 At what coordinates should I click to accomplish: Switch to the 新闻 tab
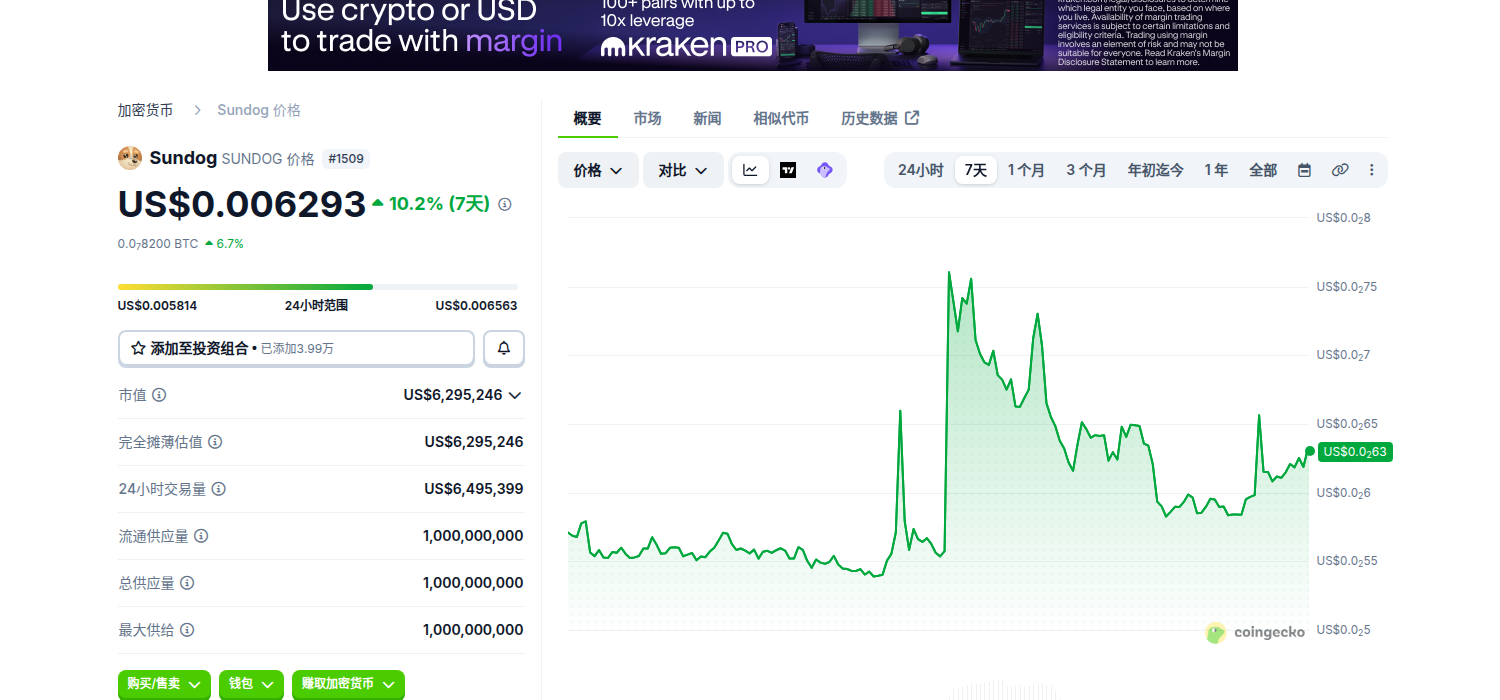(x=707, y=118)
